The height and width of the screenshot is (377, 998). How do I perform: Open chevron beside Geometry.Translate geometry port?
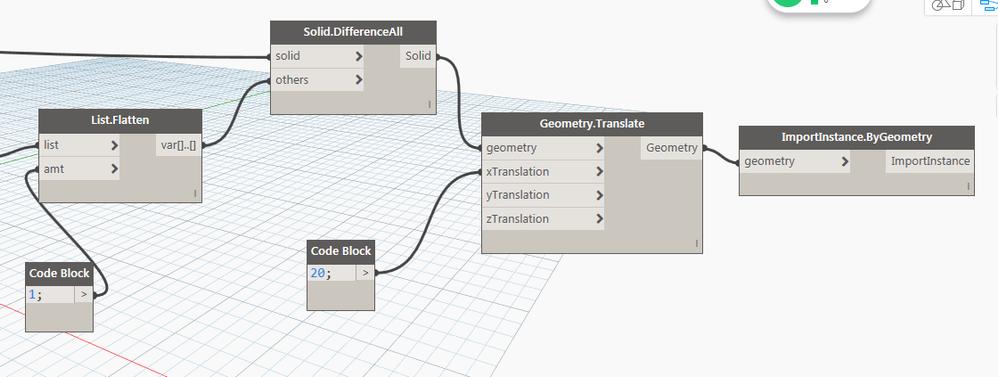(600, 148)
